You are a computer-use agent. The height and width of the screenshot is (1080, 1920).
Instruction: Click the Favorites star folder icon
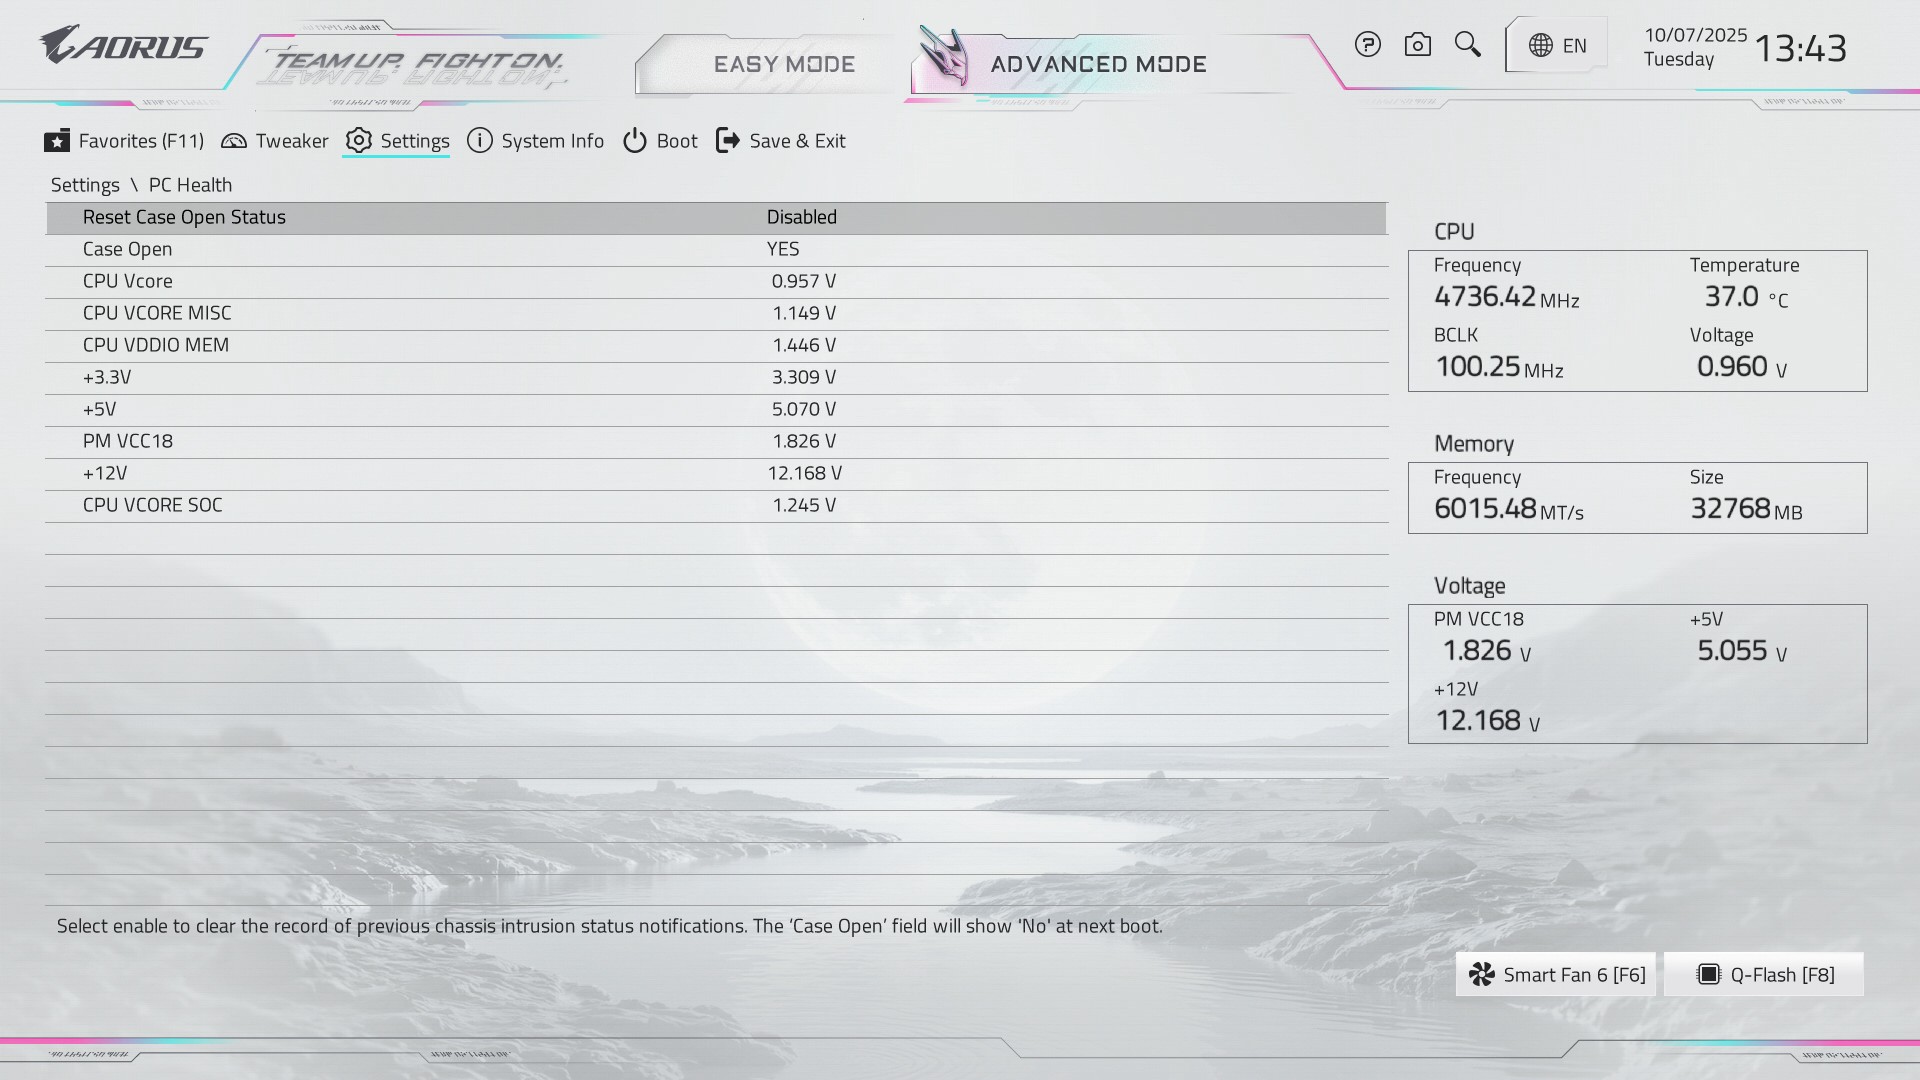coord(57,141)
